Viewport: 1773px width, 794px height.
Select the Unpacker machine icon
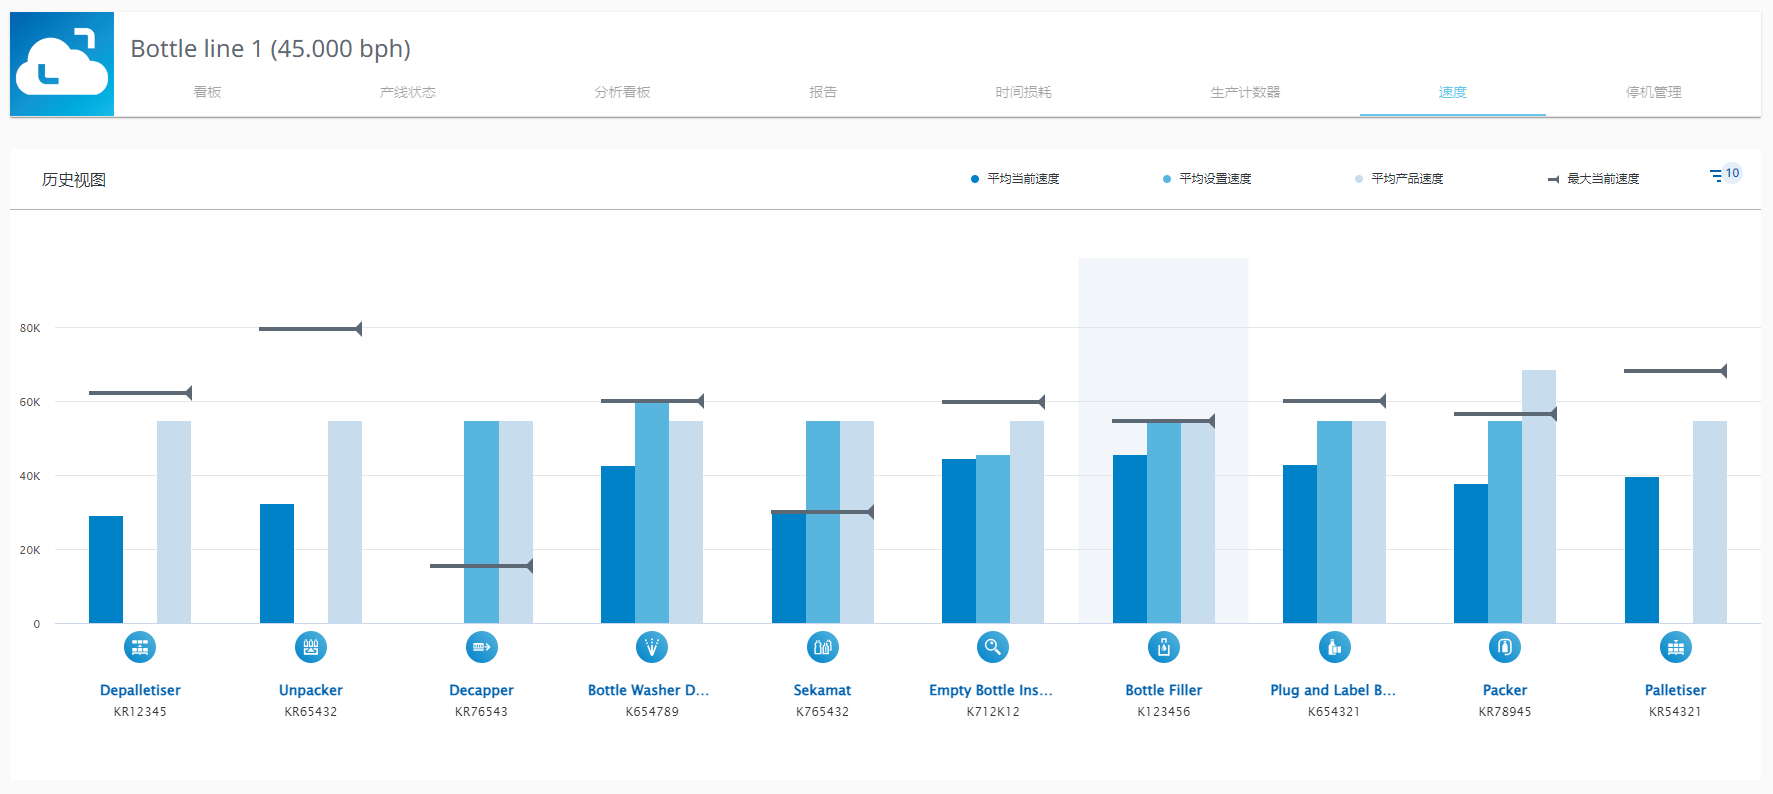point(311,647)
